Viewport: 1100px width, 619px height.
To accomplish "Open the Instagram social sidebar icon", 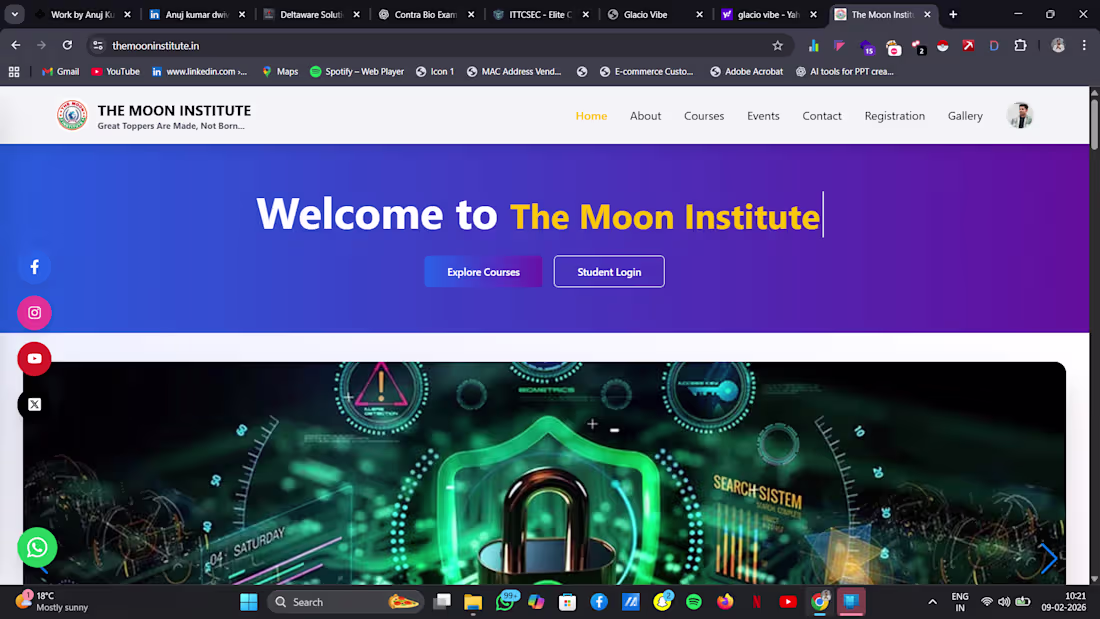I will pyautogui.click(x=34, y=313).
